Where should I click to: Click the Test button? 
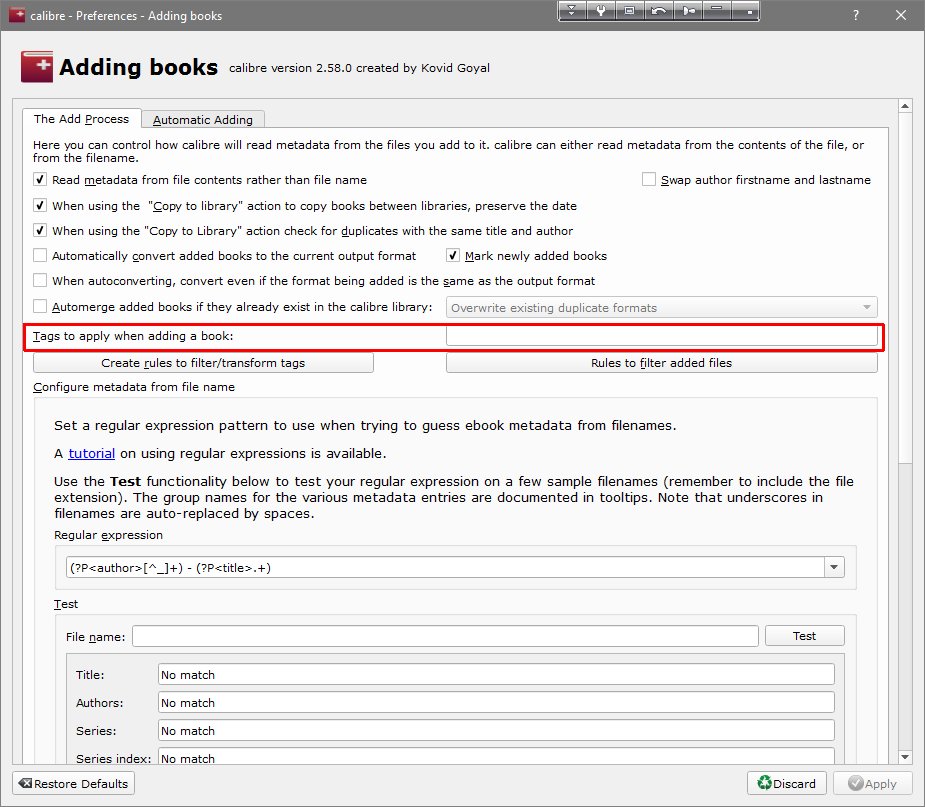click(x=804, y=635)
